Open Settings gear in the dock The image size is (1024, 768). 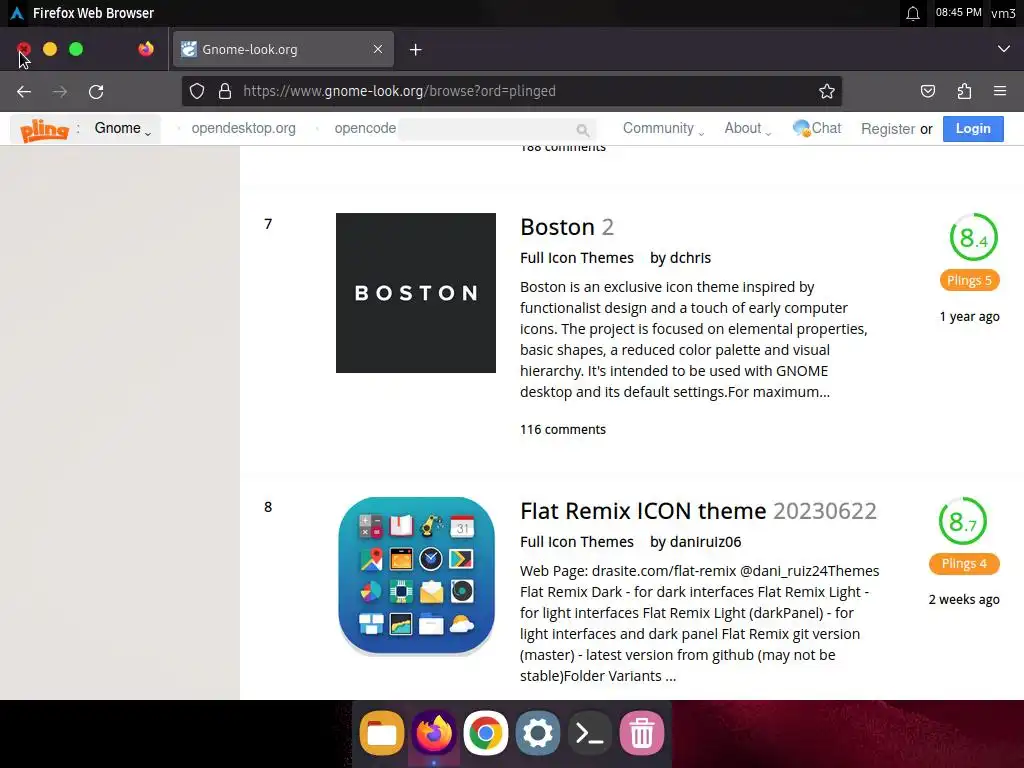pos(537,733)
